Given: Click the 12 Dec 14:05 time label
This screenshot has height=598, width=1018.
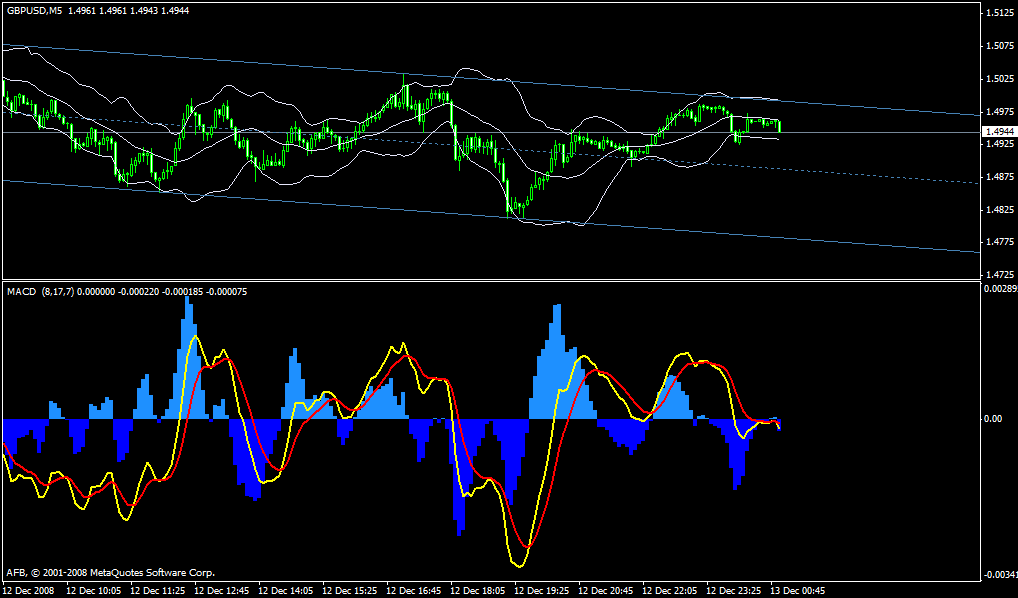Looking at the screenshot, I should pyautogui.click(x=285, y=591).
